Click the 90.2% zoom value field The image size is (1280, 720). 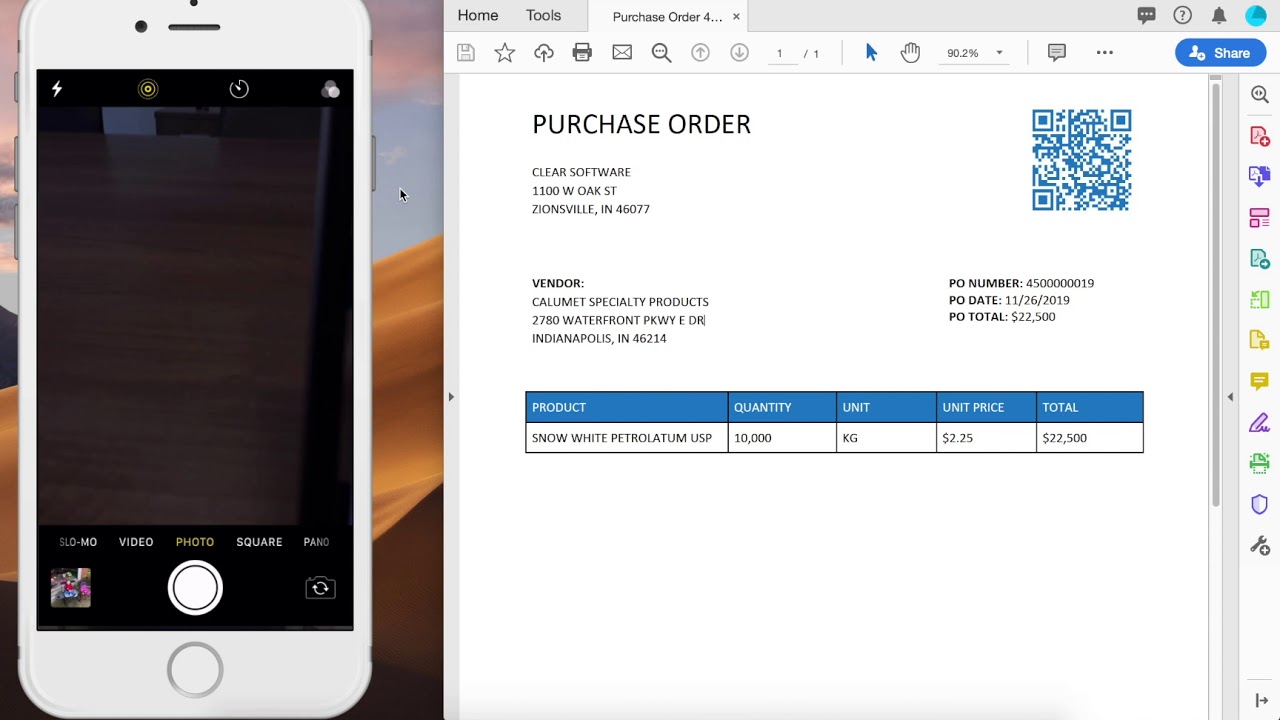pos(963,53)
